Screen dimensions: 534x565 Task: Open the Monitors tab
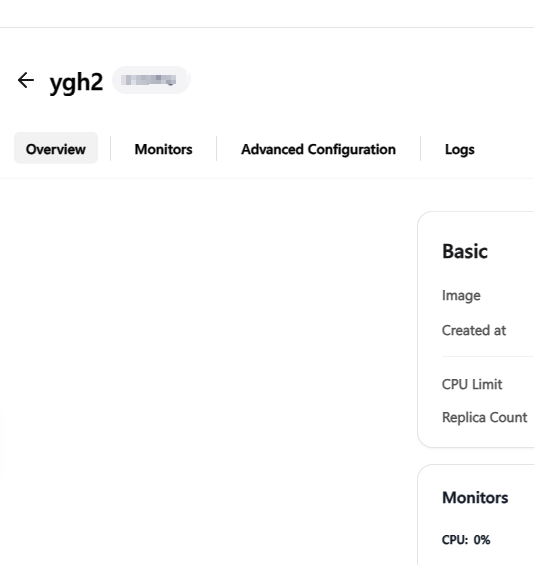[x=163, y=149]
